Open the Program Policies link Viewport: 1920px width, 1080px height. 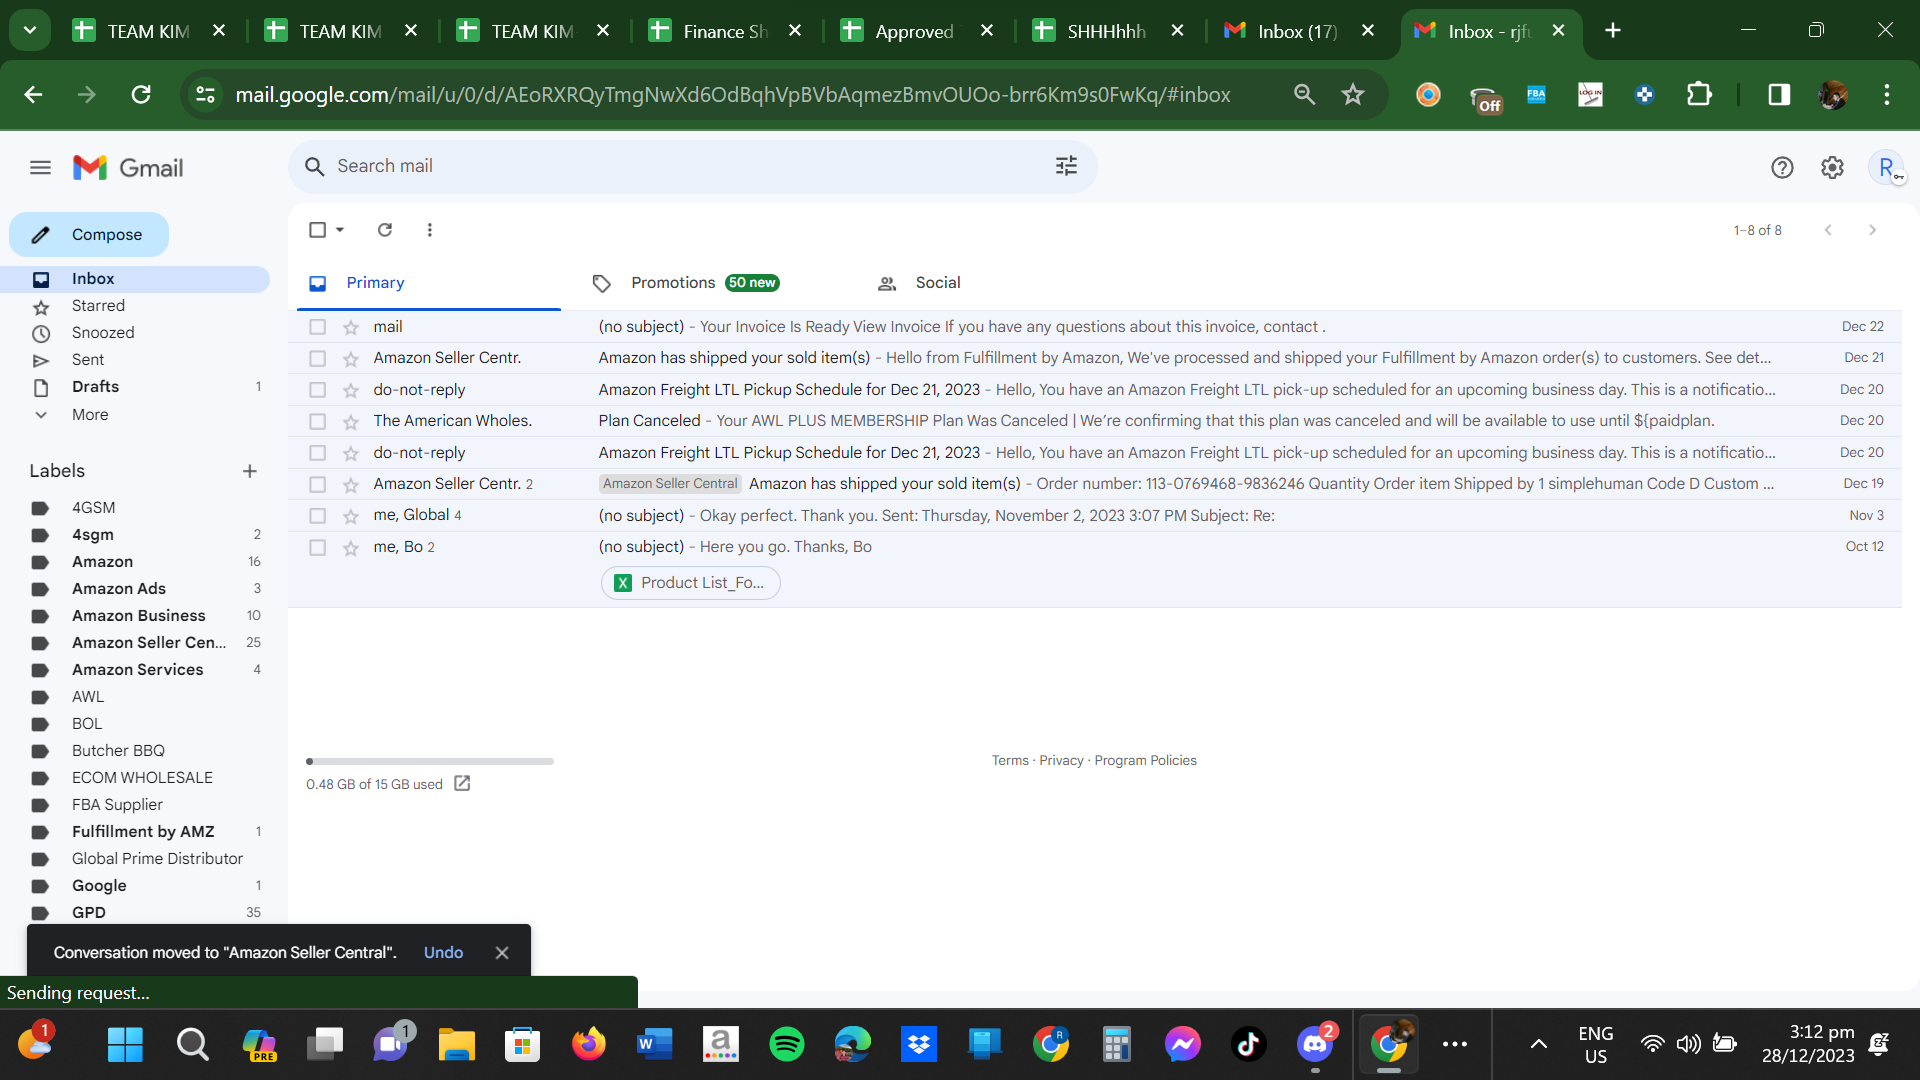click(1145, 761)
